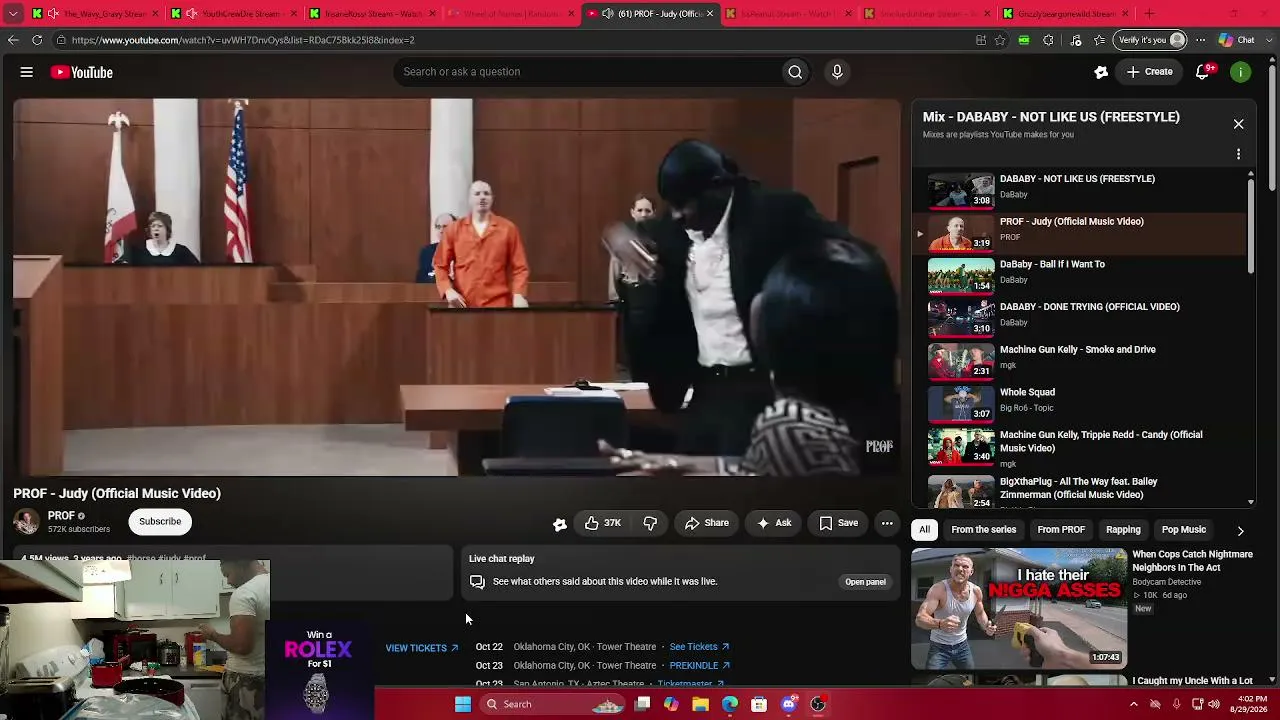
Task: Open the Copilot Chat button in Edge
Action: tap(1237, 40)
